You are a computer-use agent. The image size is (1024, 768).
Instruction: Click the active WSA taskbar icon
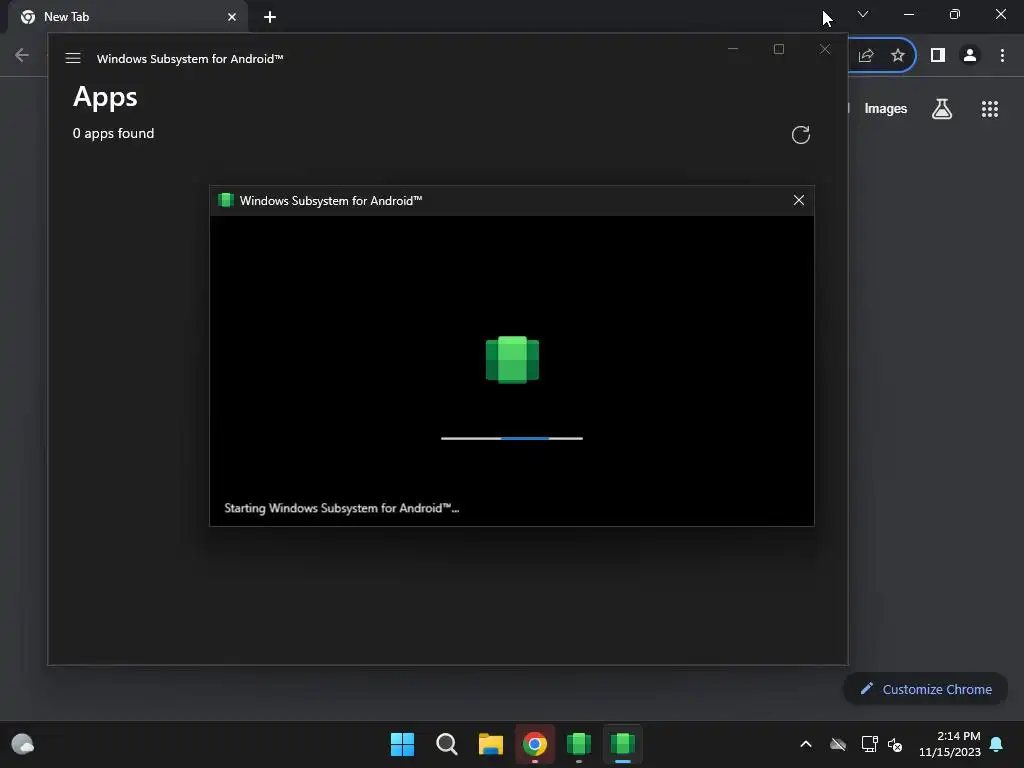click(x=622, y=744)
